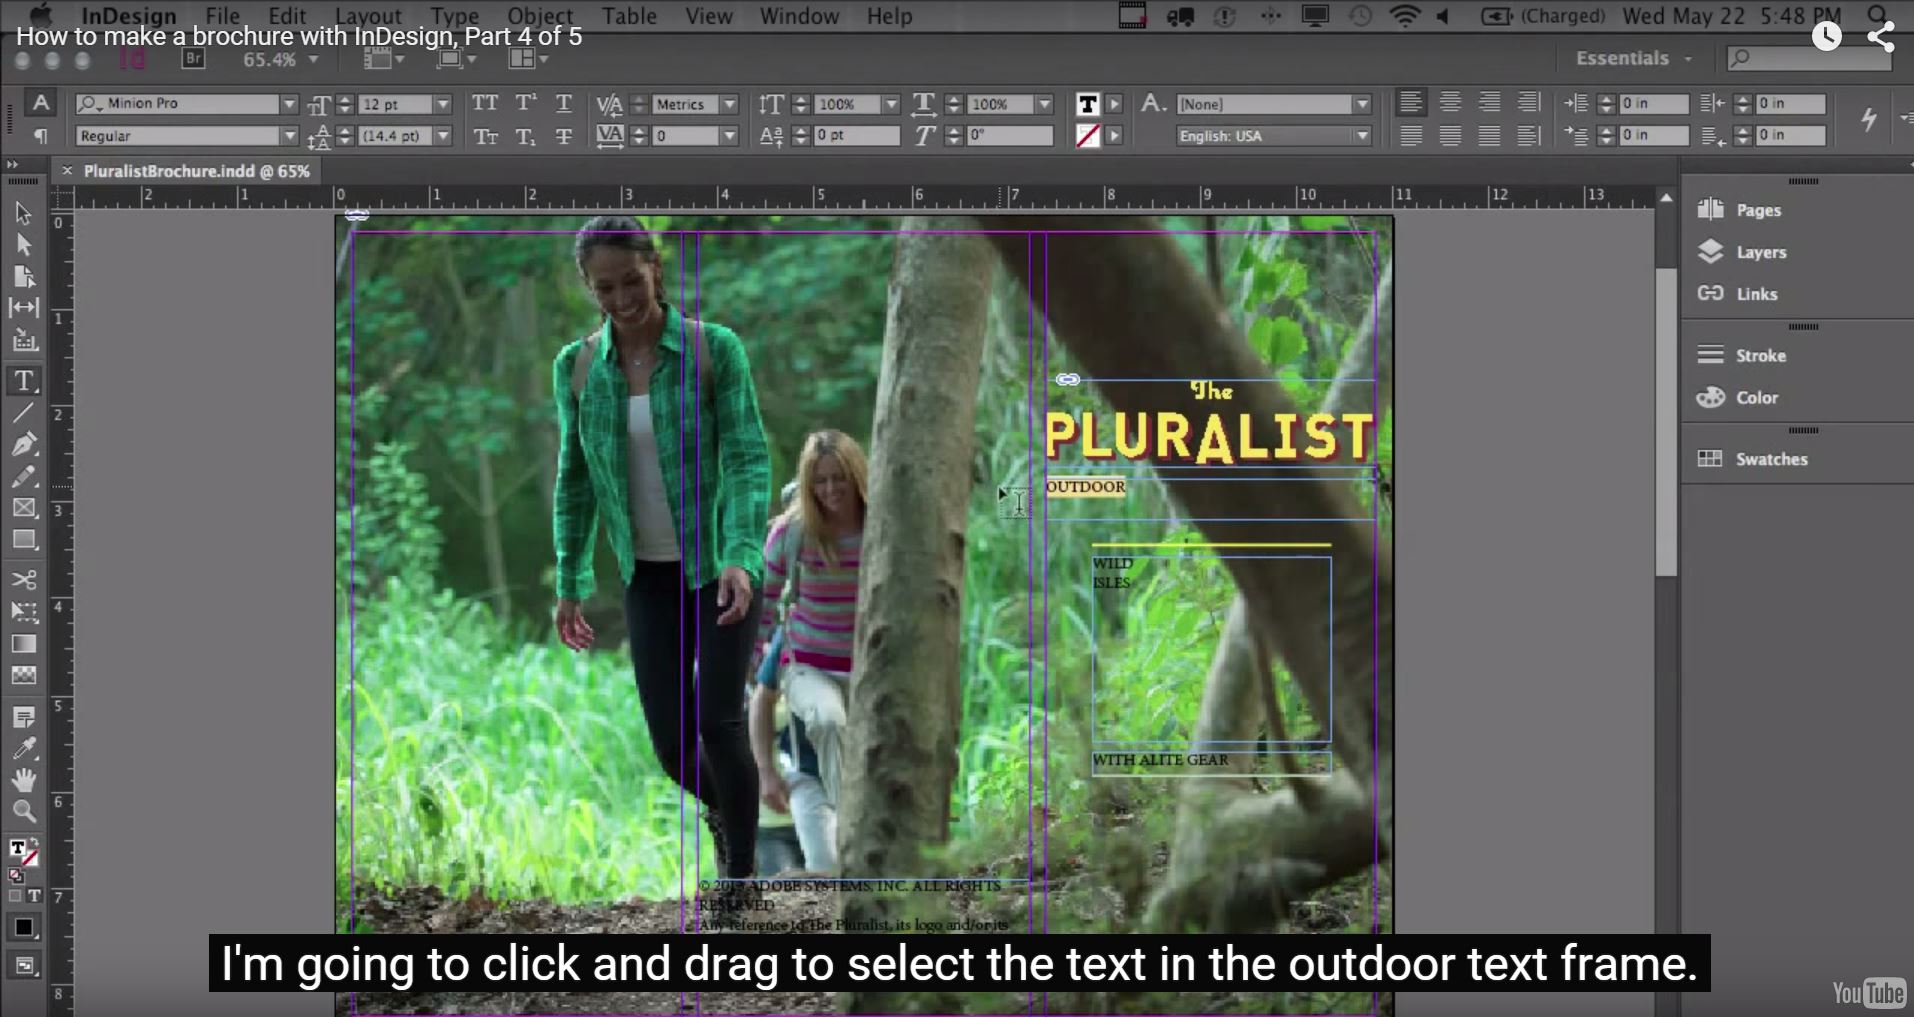Open the Layout menu
The image size is (1914, 1017).
click(368, 16)
